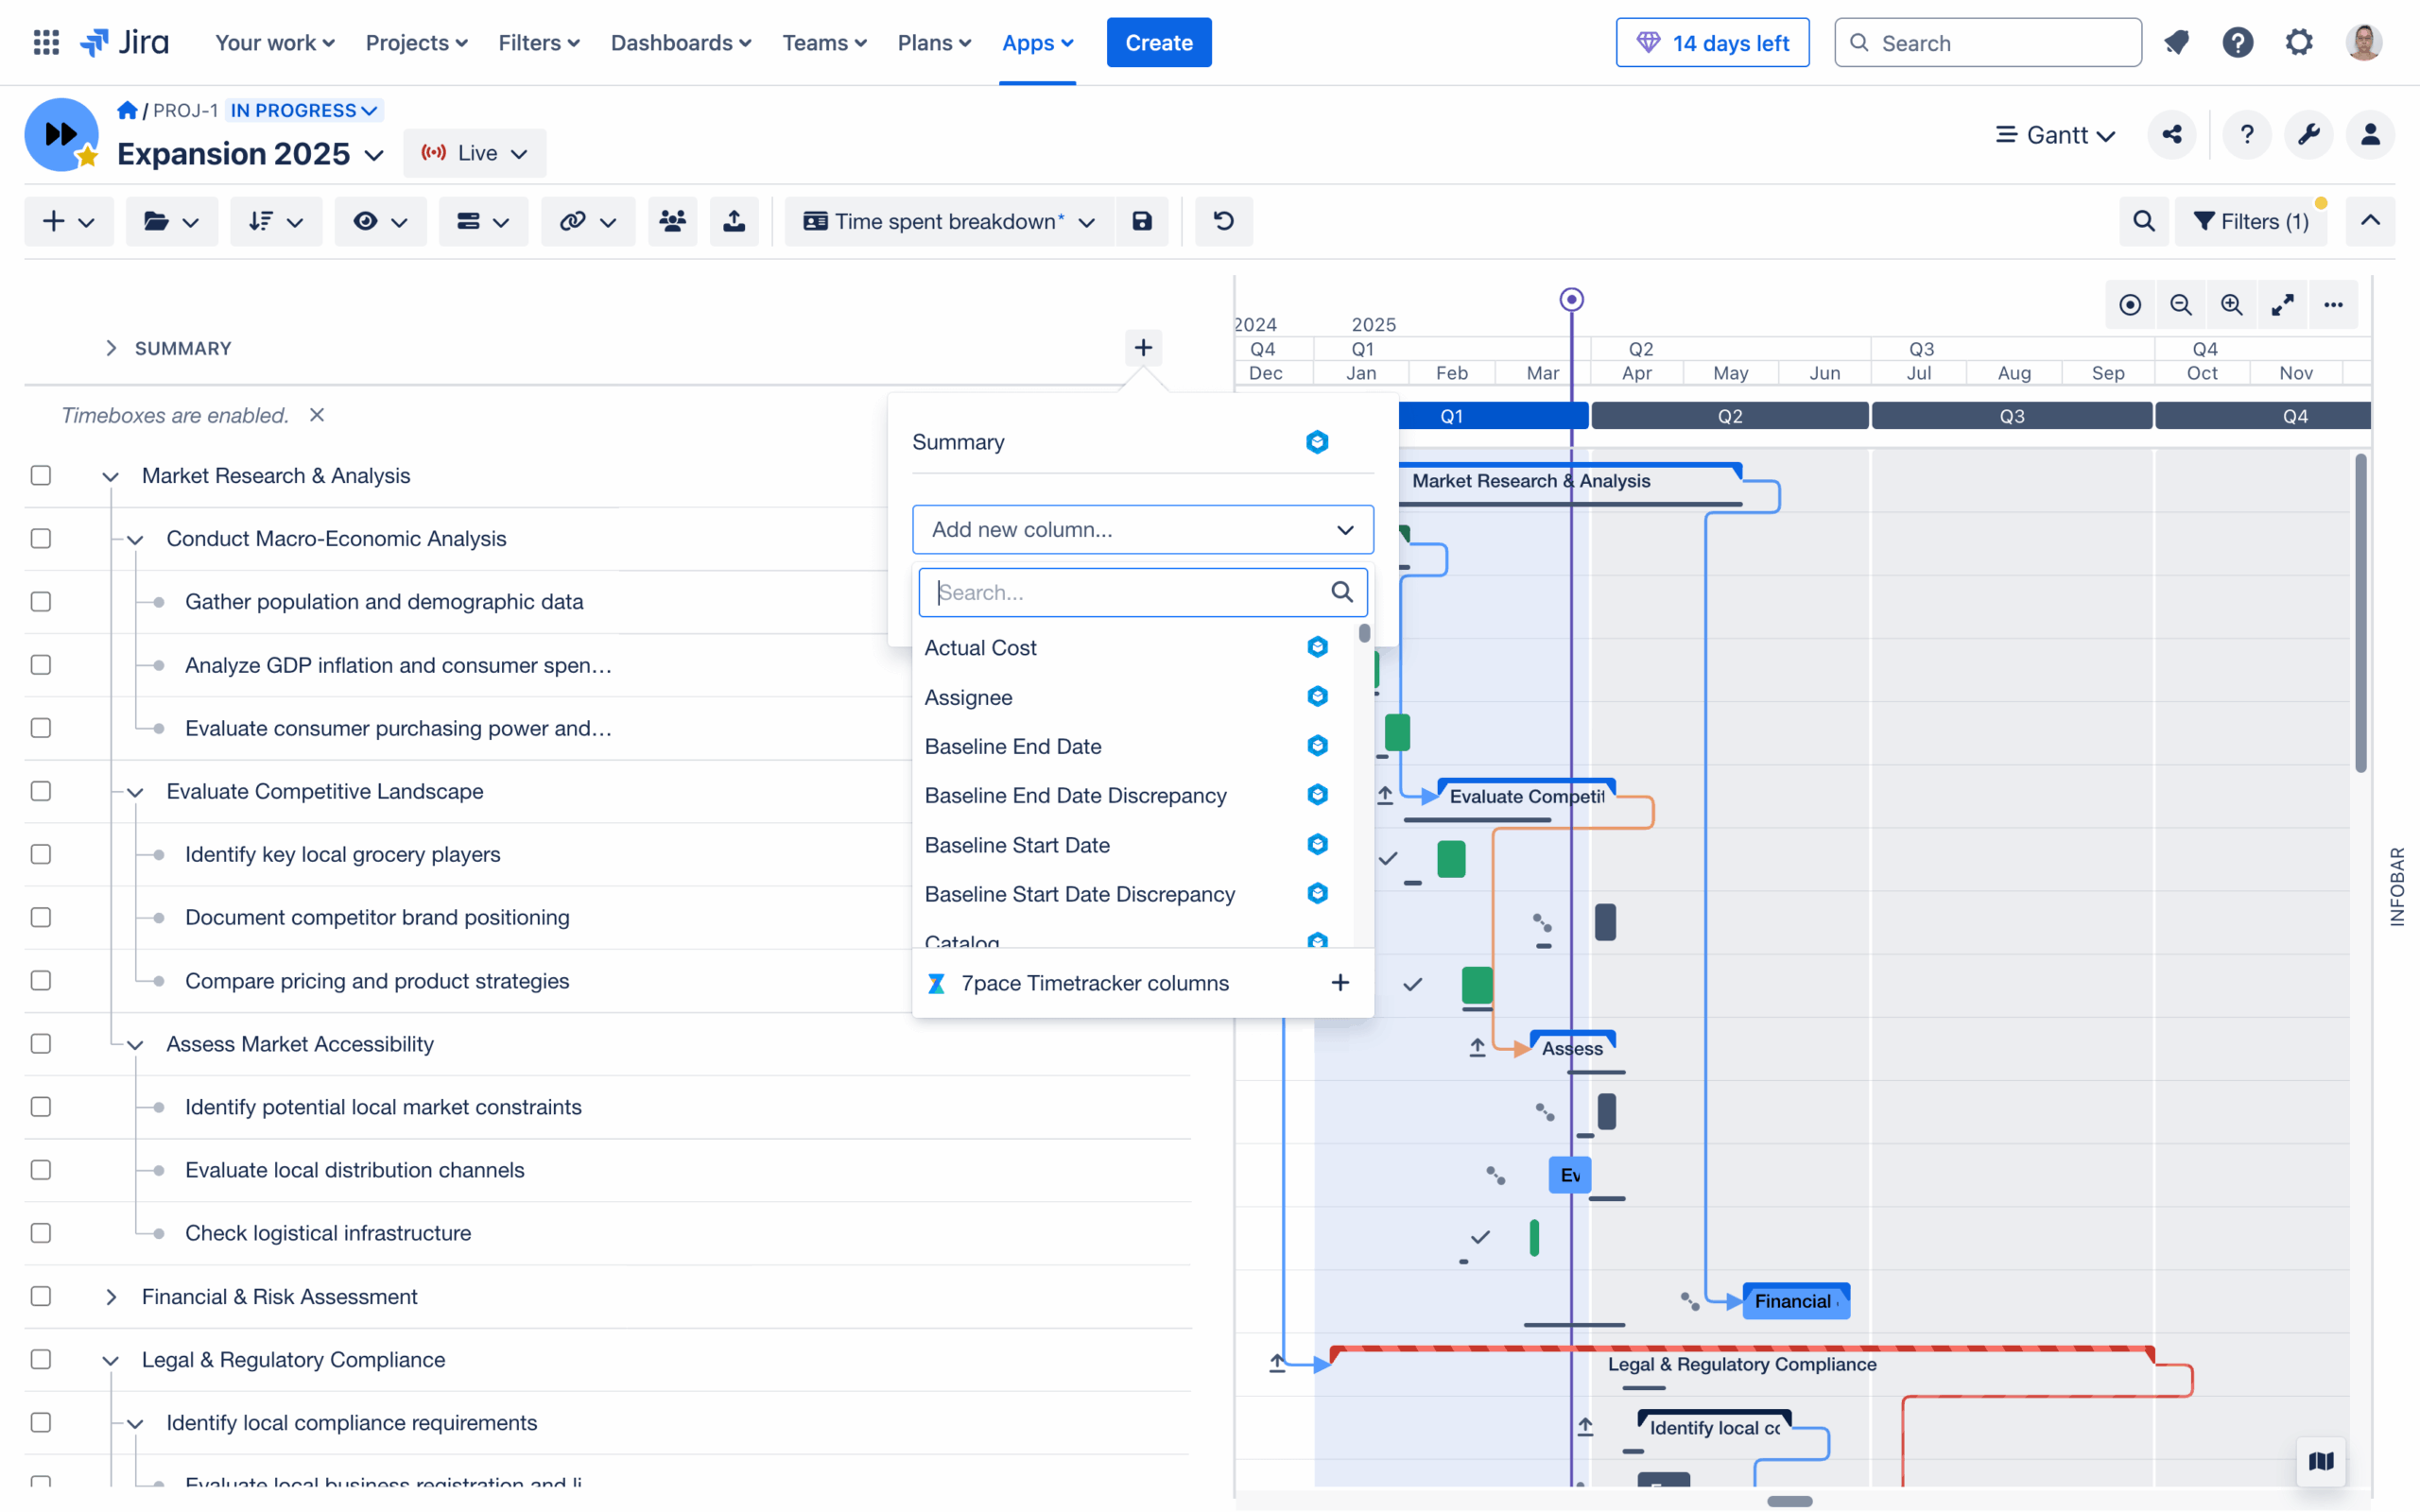Check the checkbox next to Market Research & Analysis
This screenshot has width=2420, height=1512.
(40, 476)
